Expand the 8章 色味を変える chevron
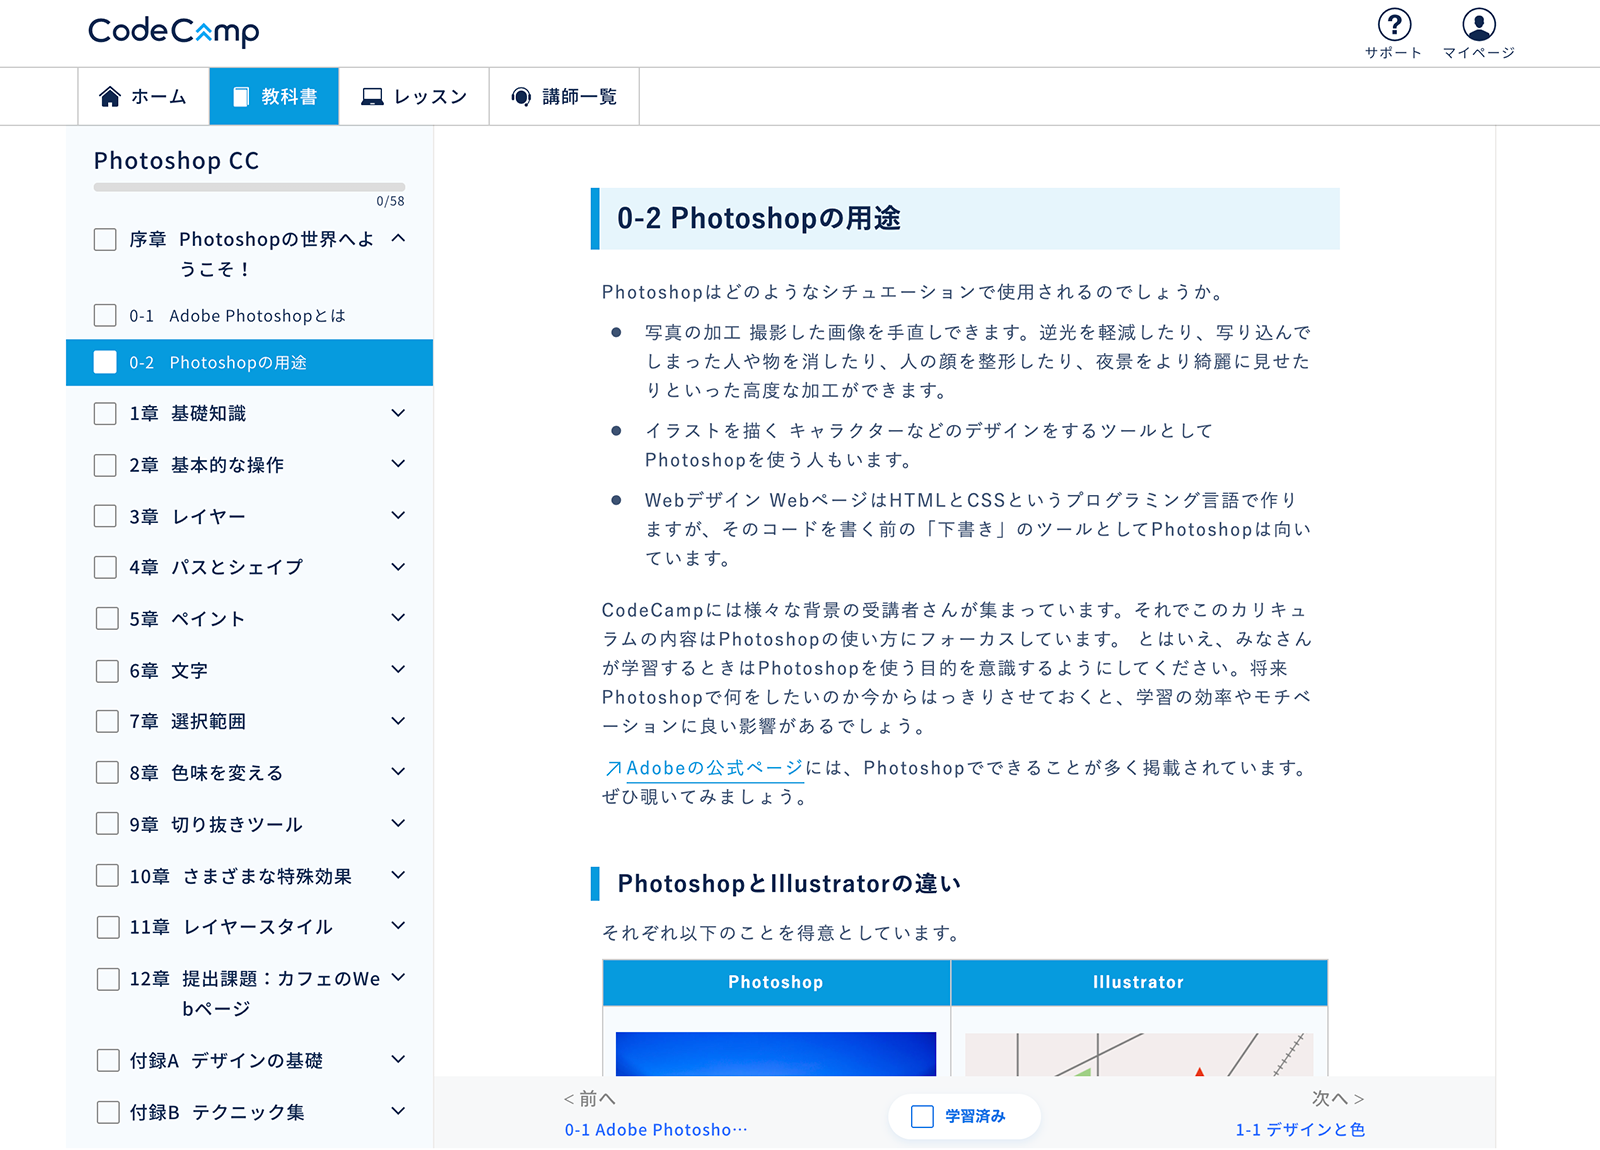The height and width of the screenshot is (1150, 1600). click(398, 771)
